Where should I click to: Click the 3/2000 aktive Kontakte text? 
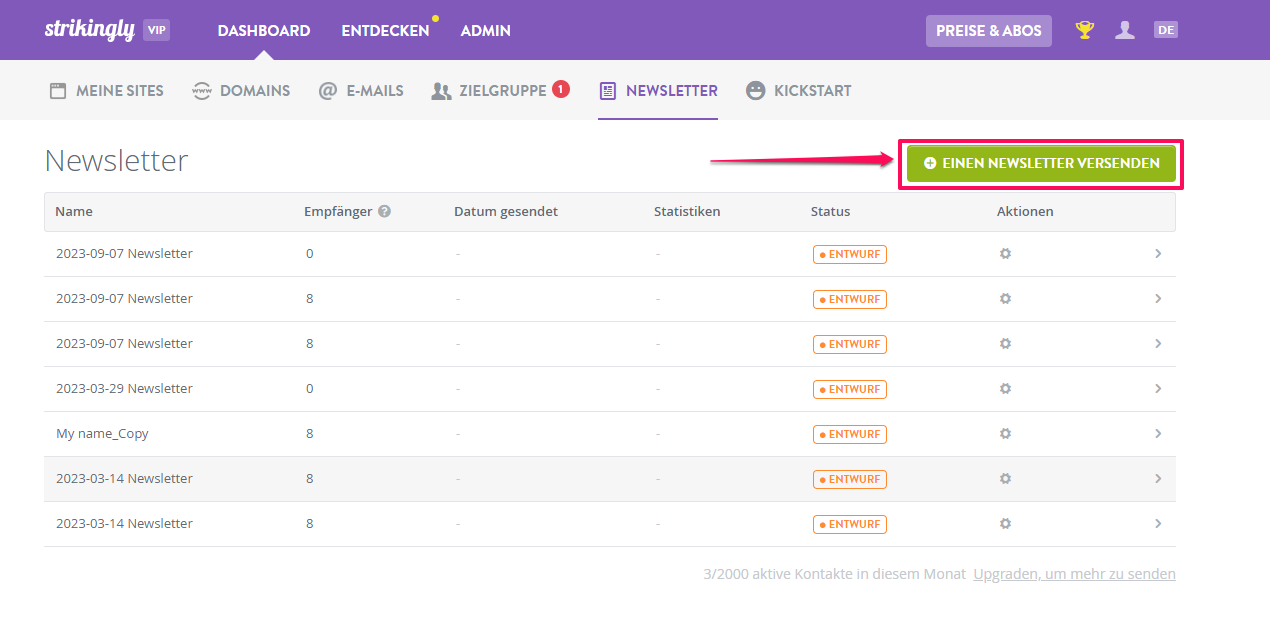pyautogui.click(x=834, y=574)
